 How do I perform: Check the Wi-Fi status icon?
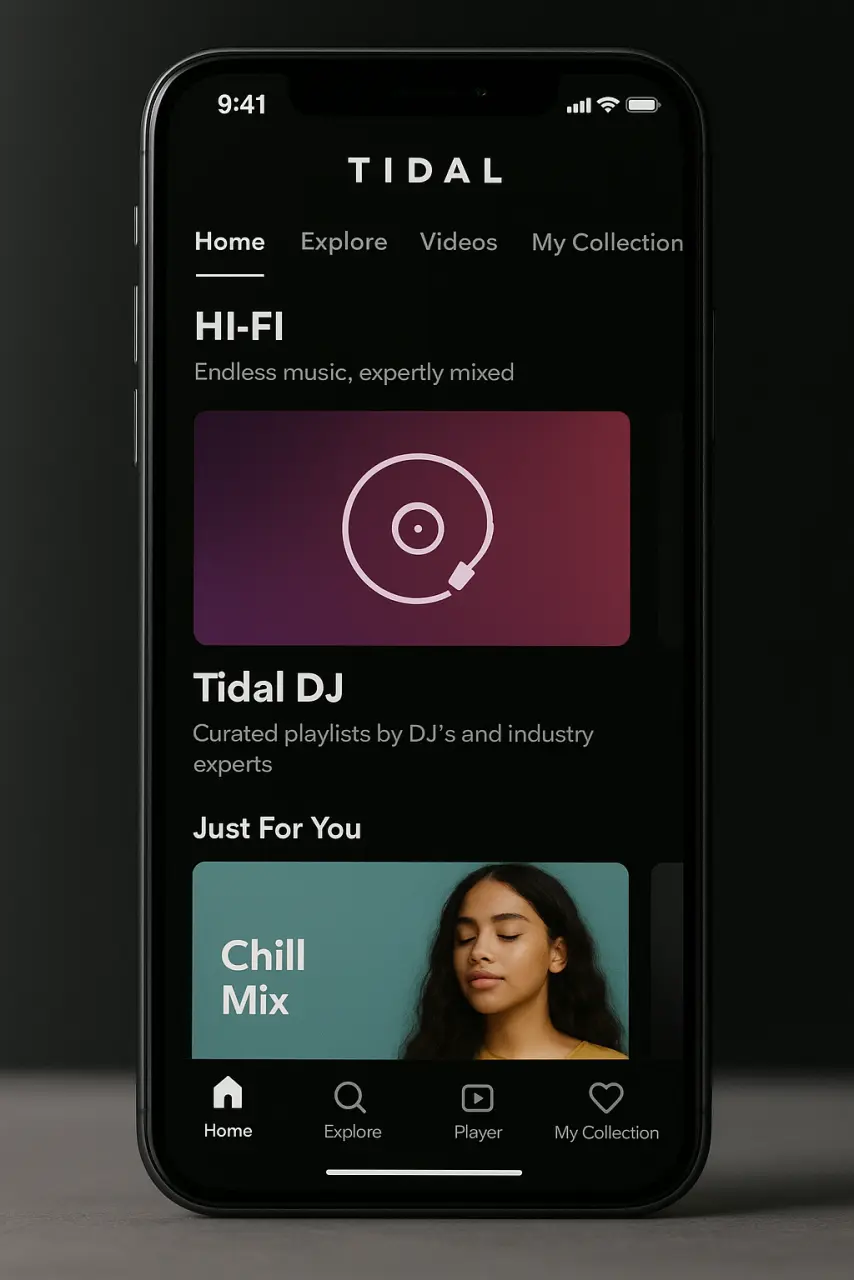click(607, 105)
